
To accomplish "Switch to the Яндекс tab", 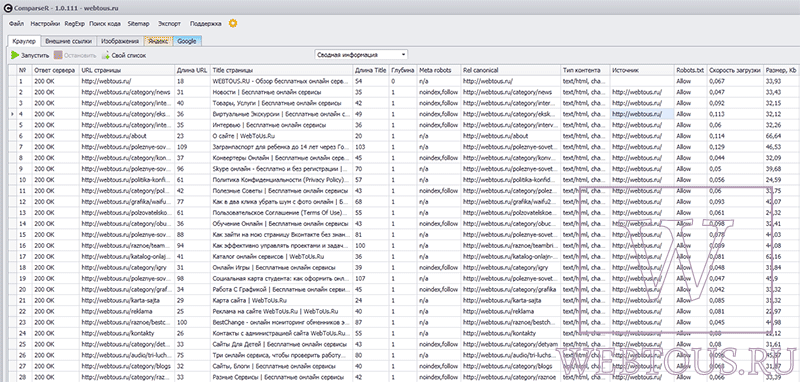I will 158,41.
